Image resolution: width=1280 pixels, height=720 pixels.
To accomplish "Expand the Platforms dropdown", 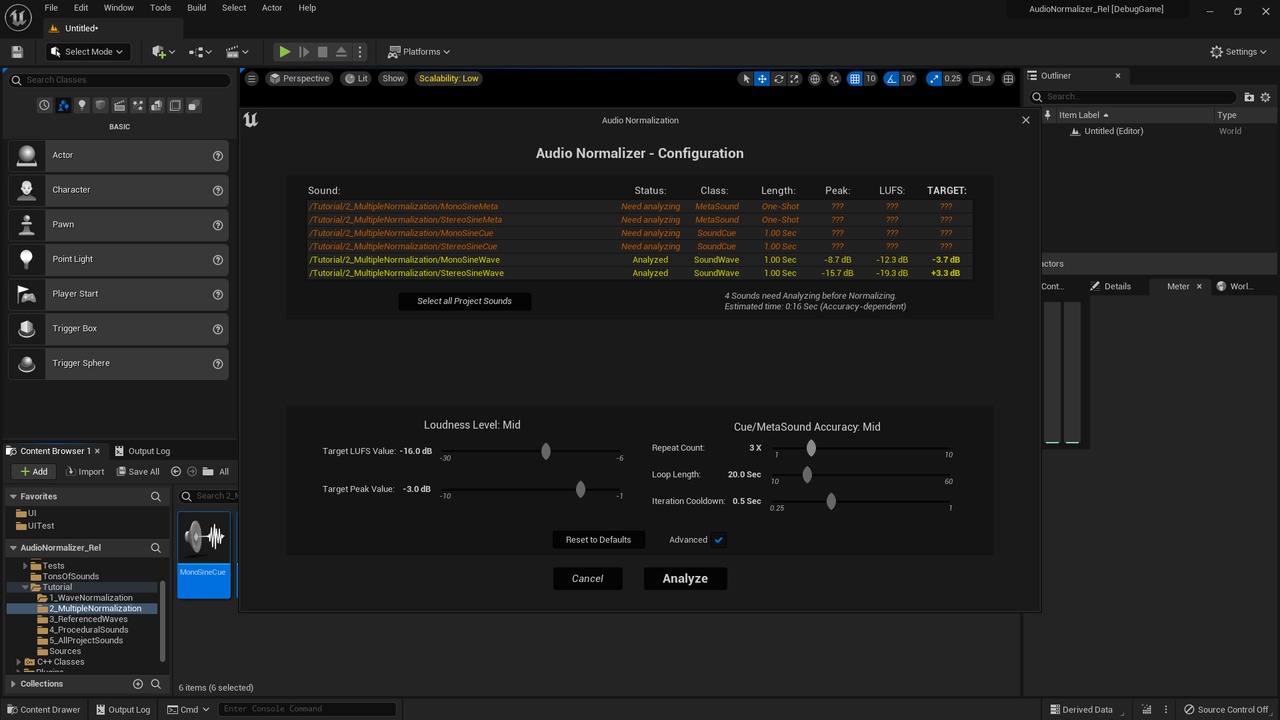I will click(x=419, y=52).
